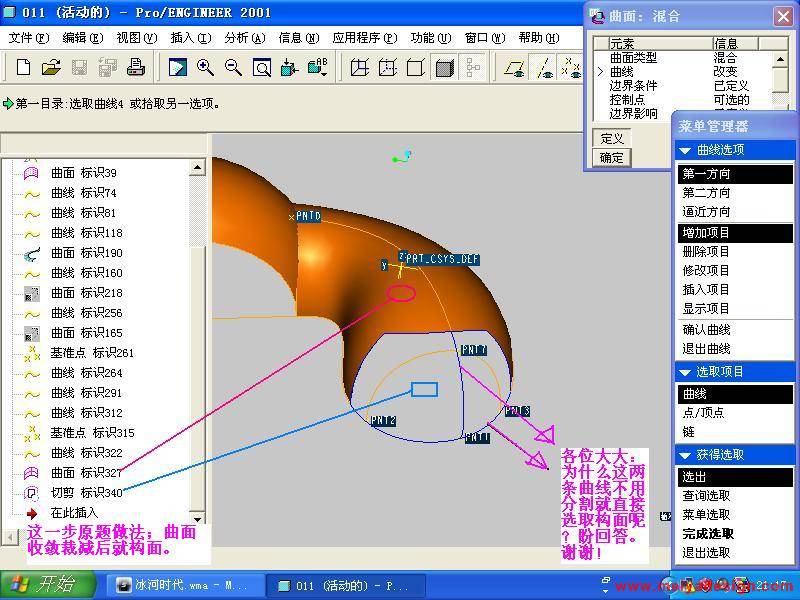Click the Open file folder icon
The height and width of the screenshot is (600, 800).
(x=51, y=68)
